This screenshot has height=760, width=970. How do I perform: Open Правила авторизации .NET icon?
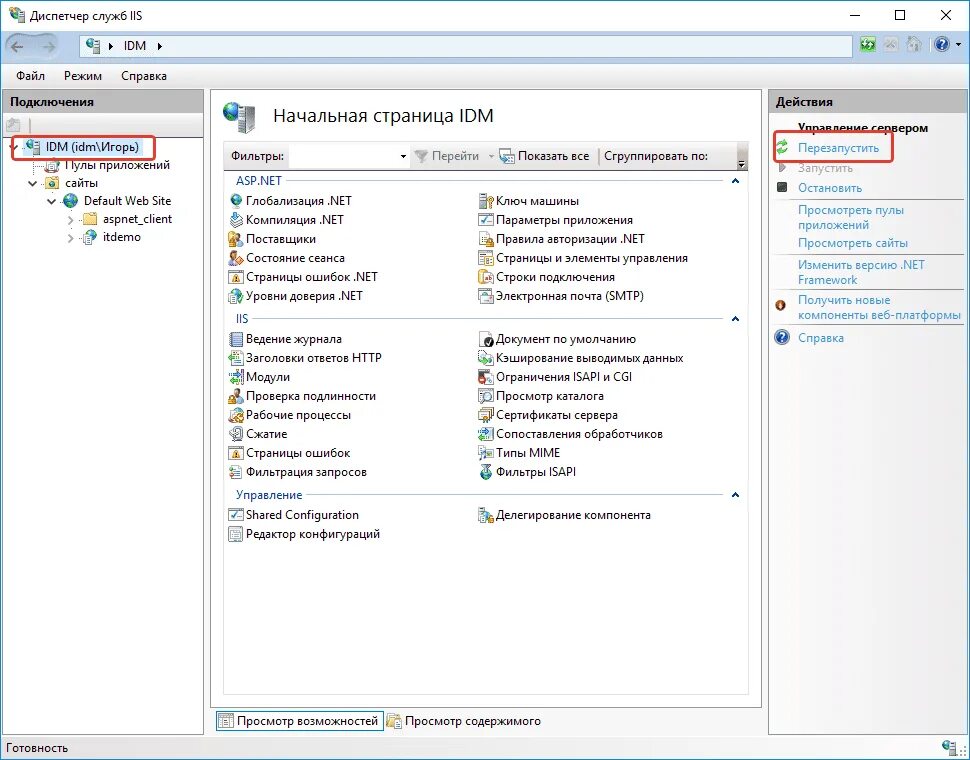tap(486, 239)
